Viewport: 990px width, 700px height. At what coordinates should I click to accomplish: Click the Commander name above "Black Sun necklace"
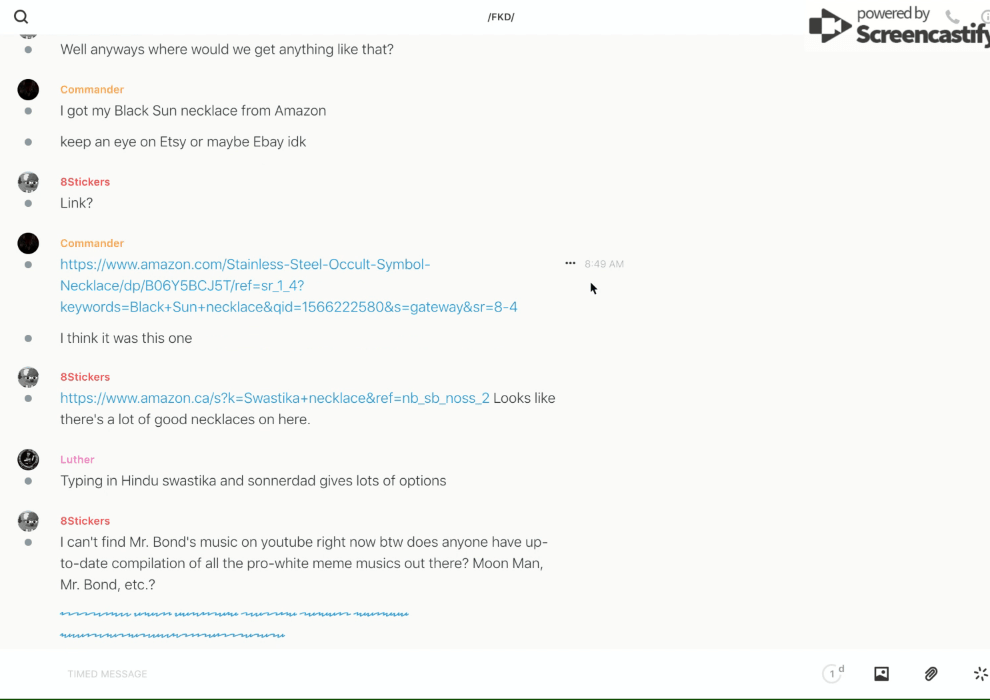coord(92,89)
